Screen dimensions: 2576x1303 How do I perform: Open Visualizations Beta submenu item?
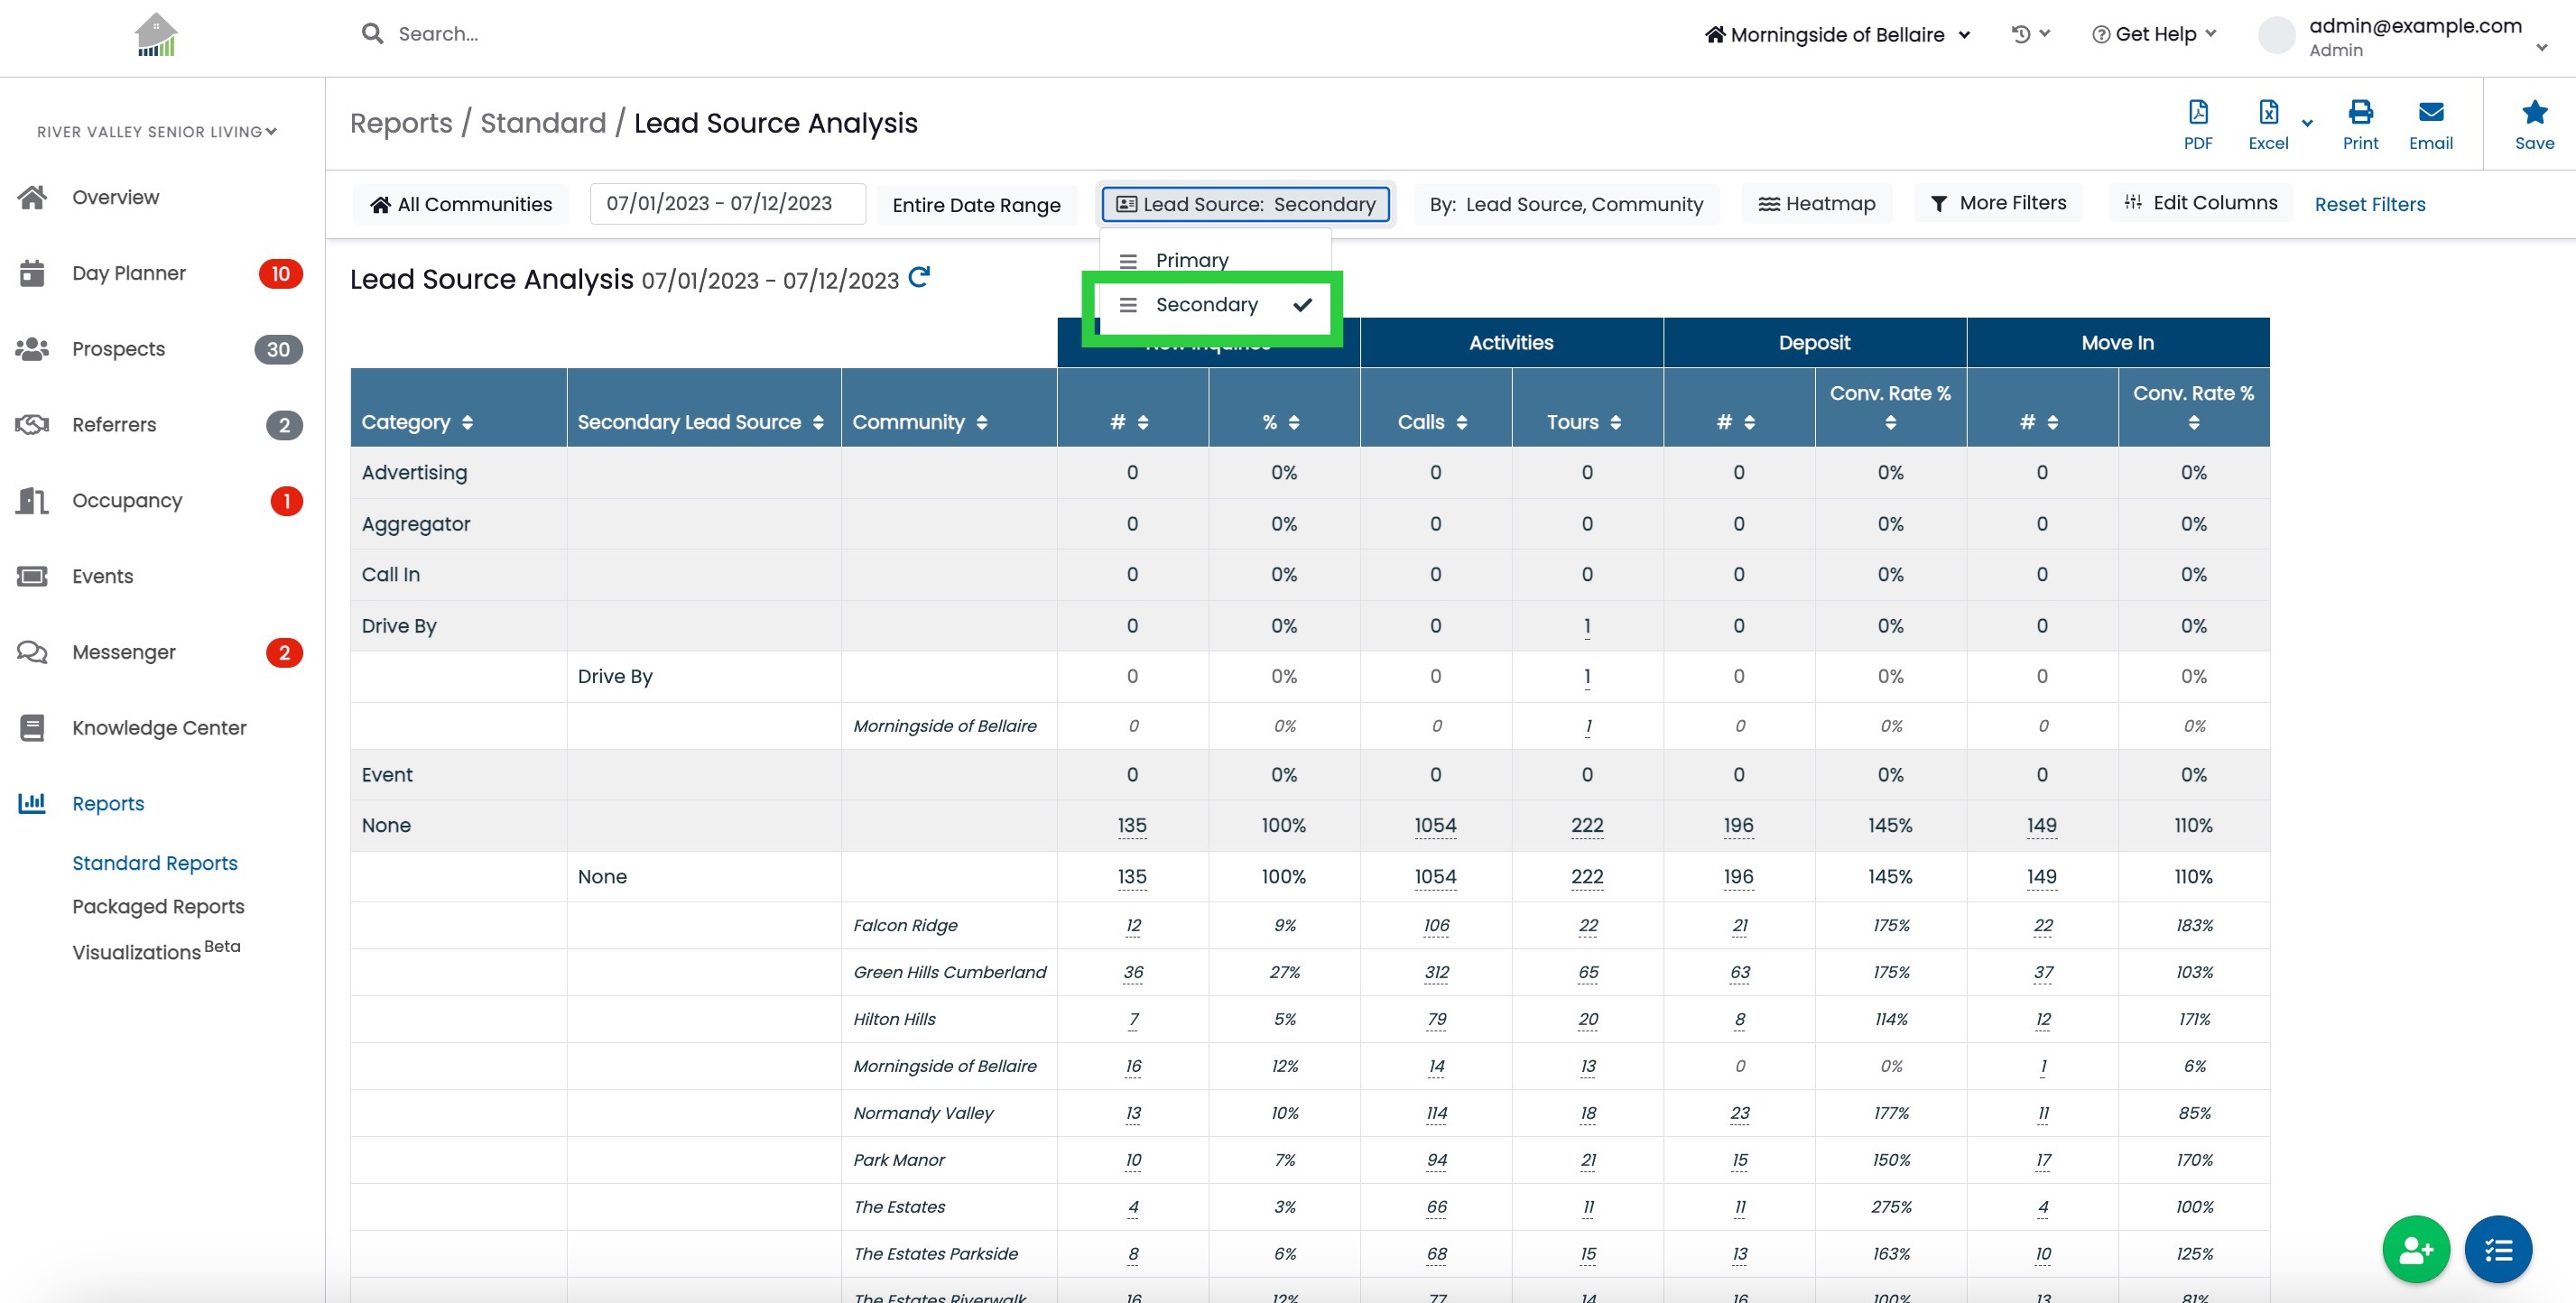pos(156,950)
